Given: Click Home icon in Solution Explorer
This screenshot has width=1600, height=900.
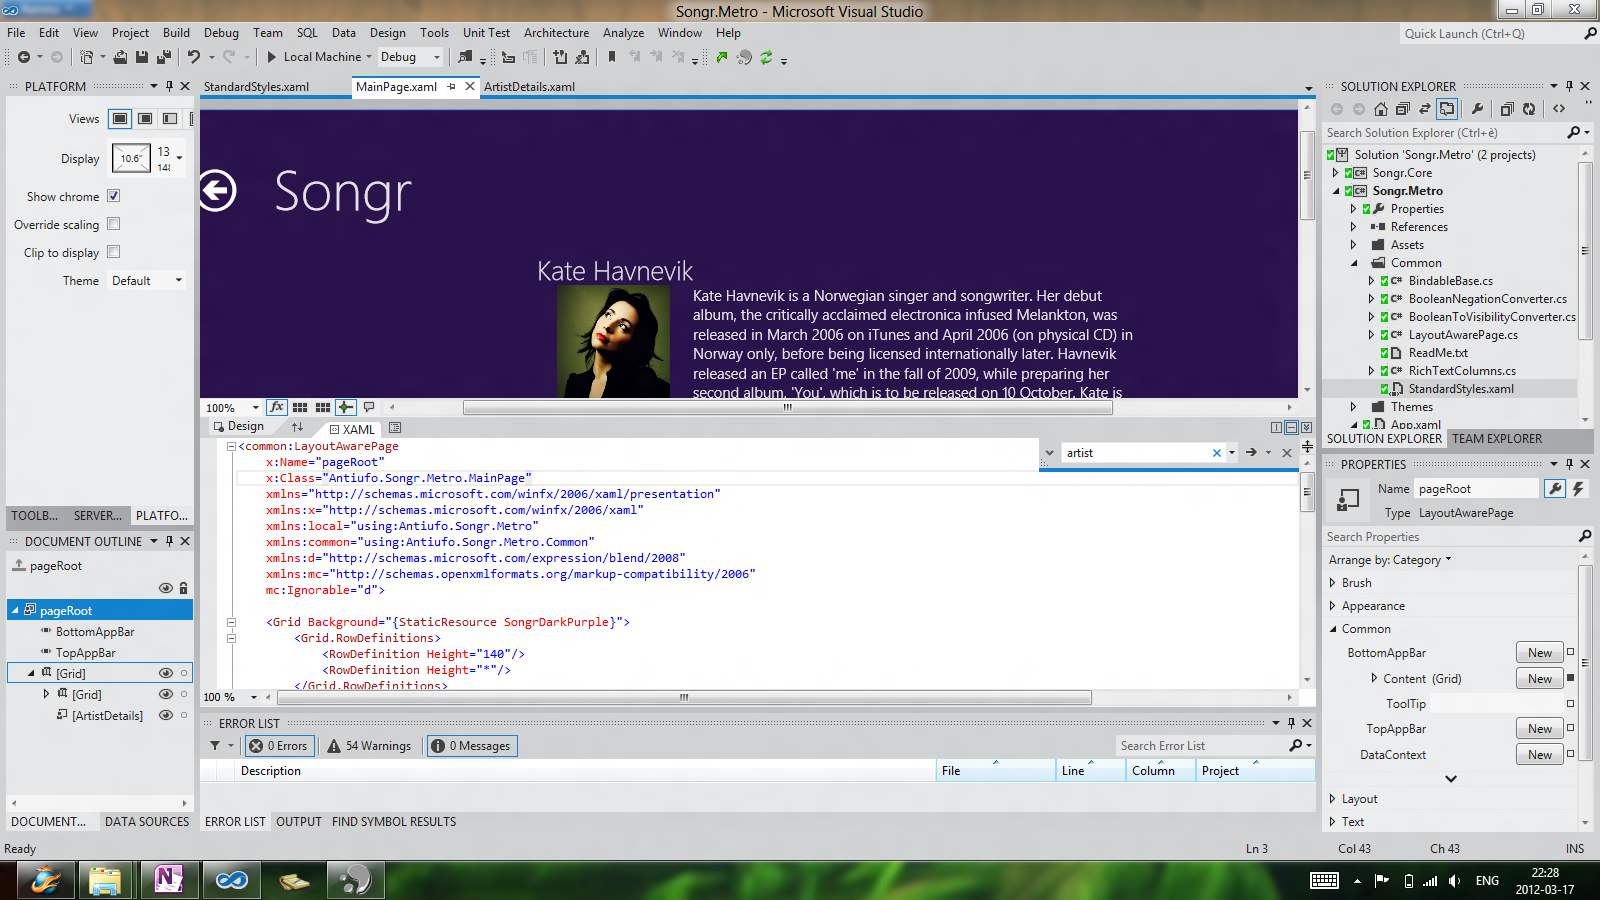Looking at the screenshot, I should [x=1380, y=109].
